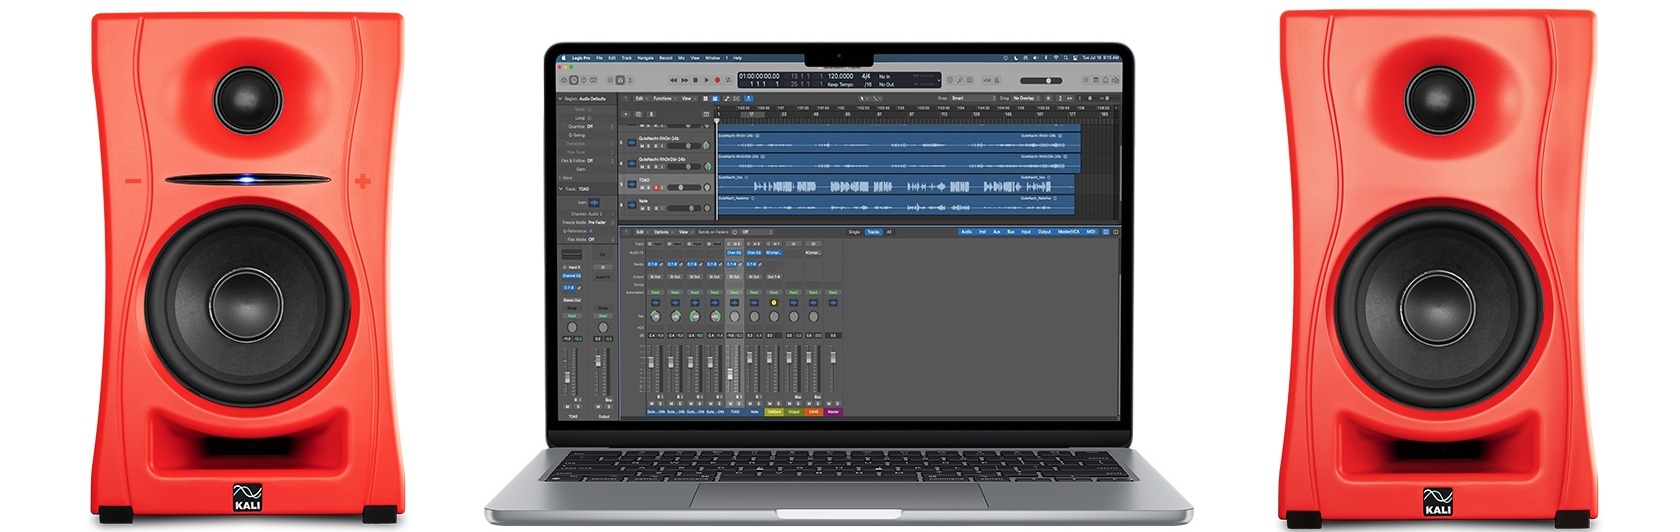Toggle the Show Flex button in tracks area
The width and height of the screenshot is (1680, 532).
tap(736, 98)
